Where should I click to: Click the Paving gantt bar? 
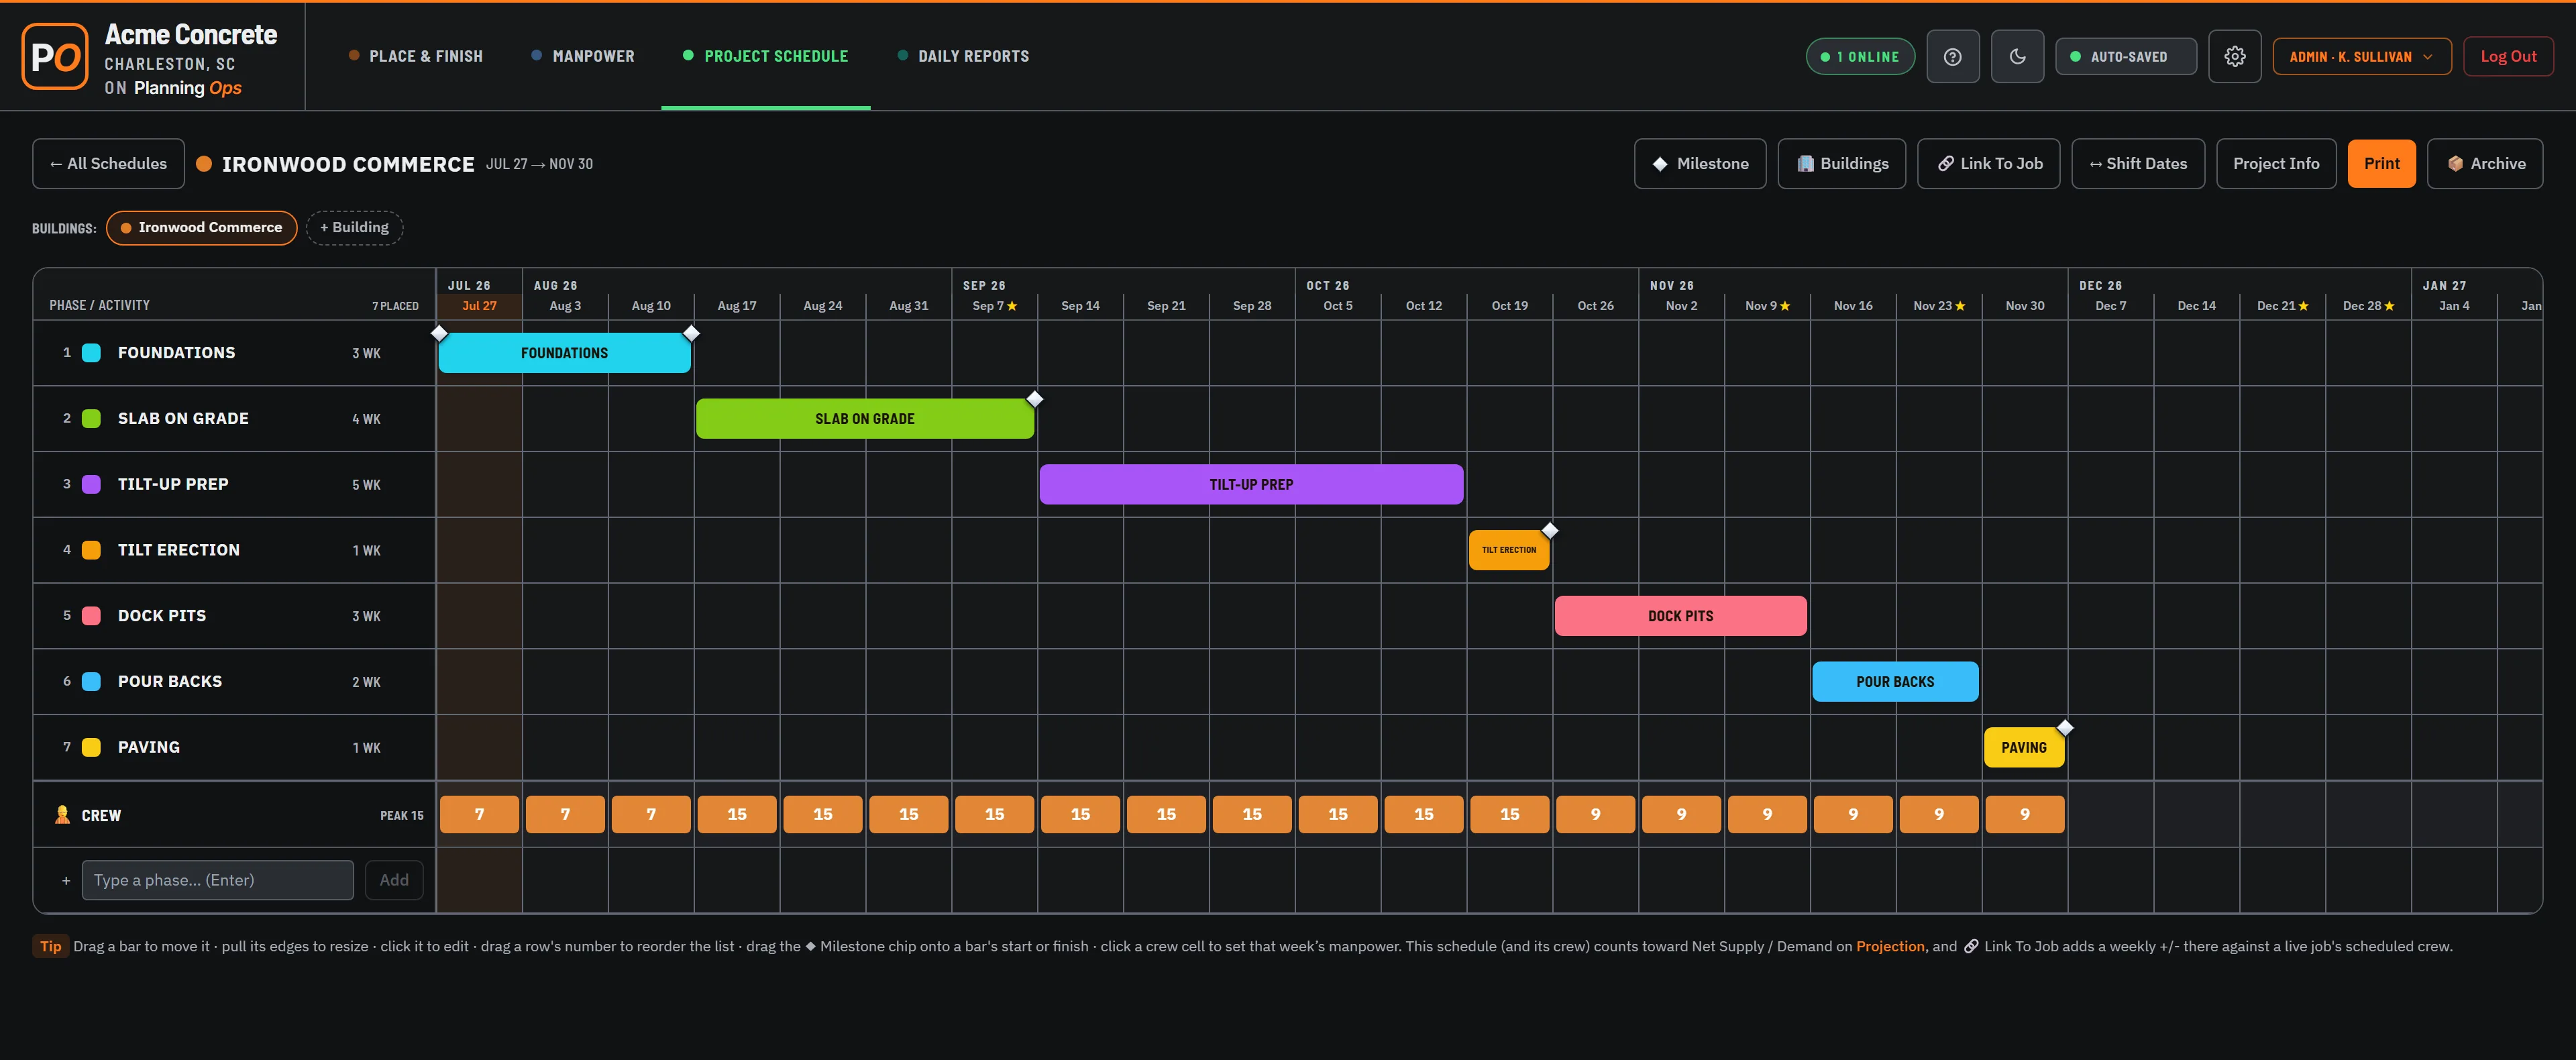2023,748
